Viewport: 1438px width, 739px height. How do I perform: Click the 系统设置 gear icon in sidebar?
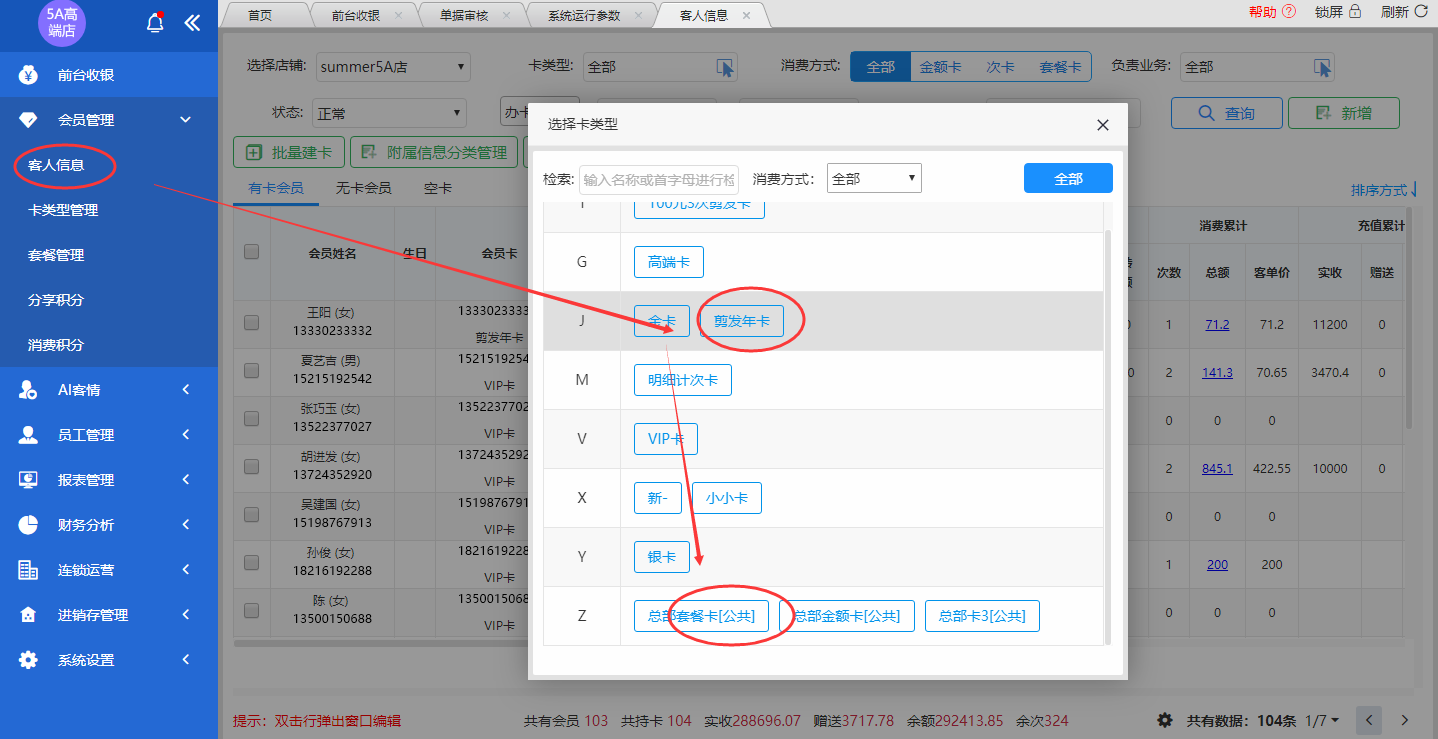pos(28,660)
